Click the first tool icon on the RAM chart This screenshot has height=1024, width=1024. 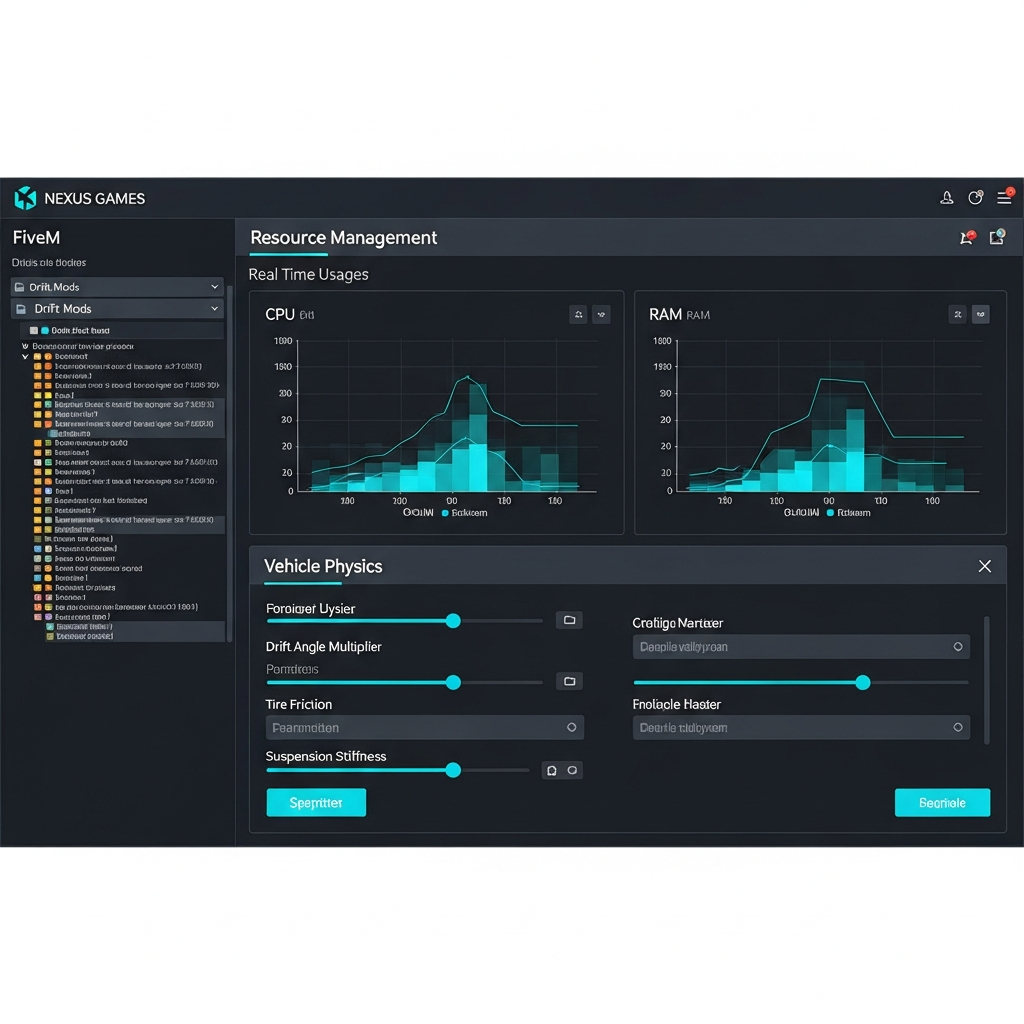click(957, 315)
